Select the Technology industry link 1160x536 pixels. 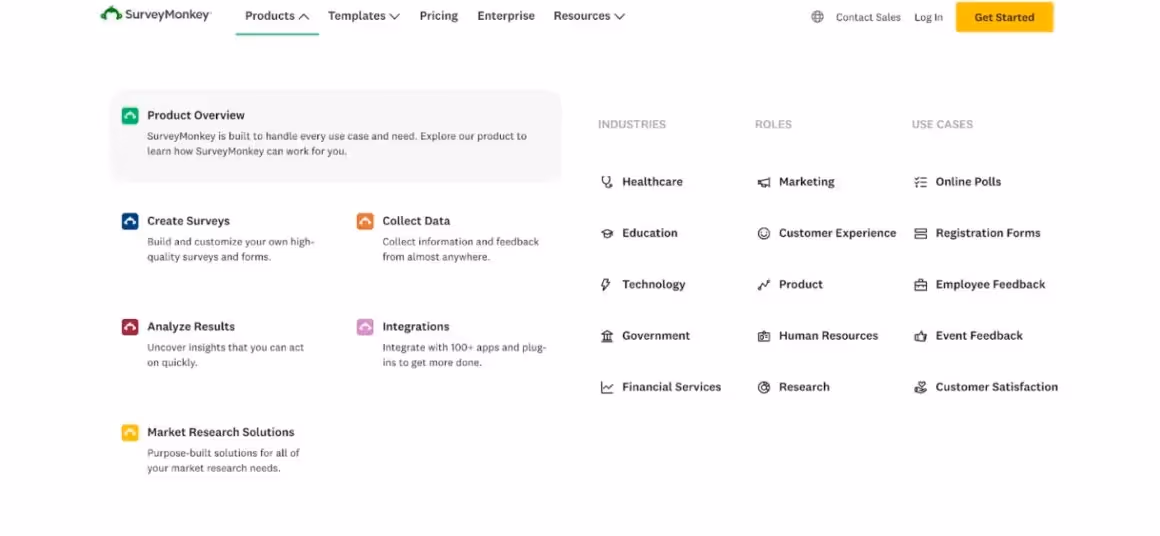653,285
